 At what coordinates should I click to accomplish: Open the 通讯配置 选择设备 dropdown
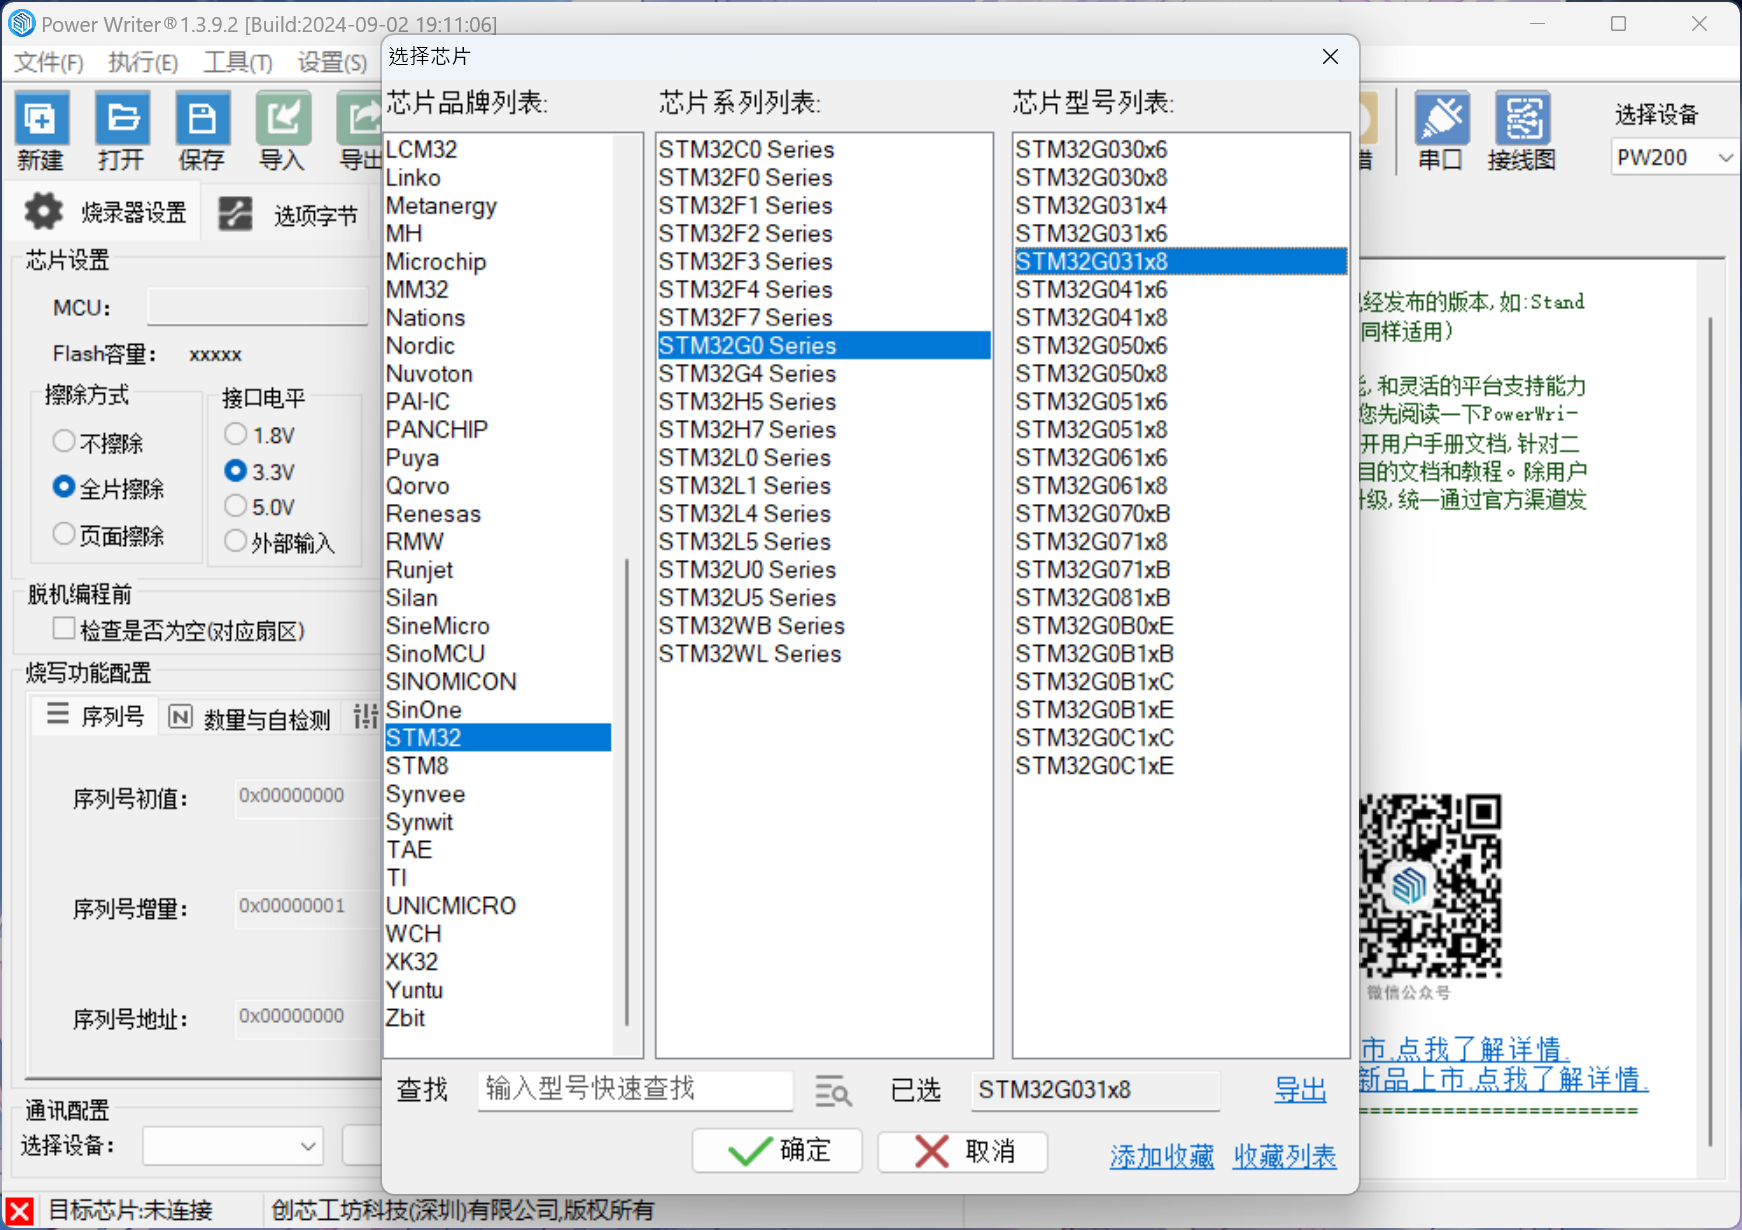pos(233,1146)
